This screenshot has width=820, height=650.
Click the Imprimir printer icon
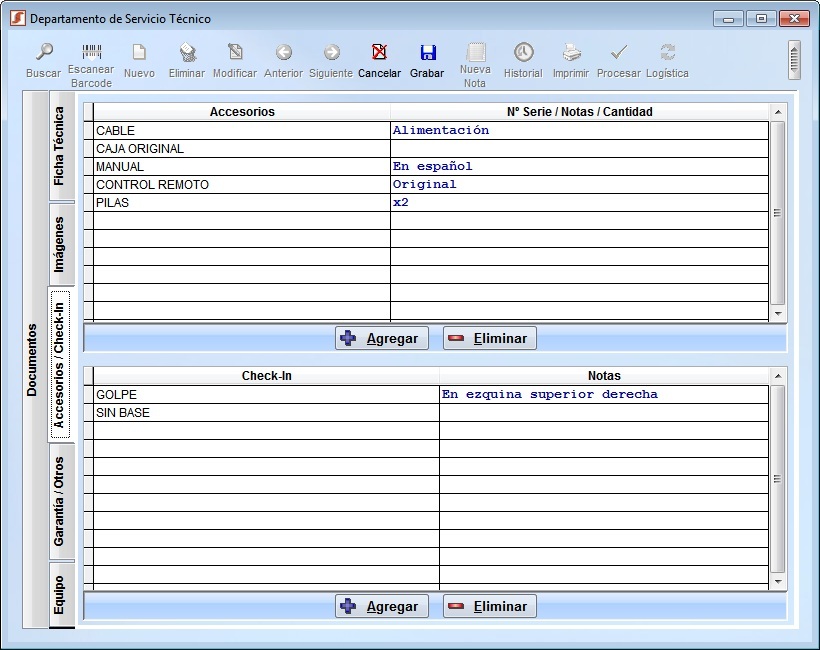point(571,52)
